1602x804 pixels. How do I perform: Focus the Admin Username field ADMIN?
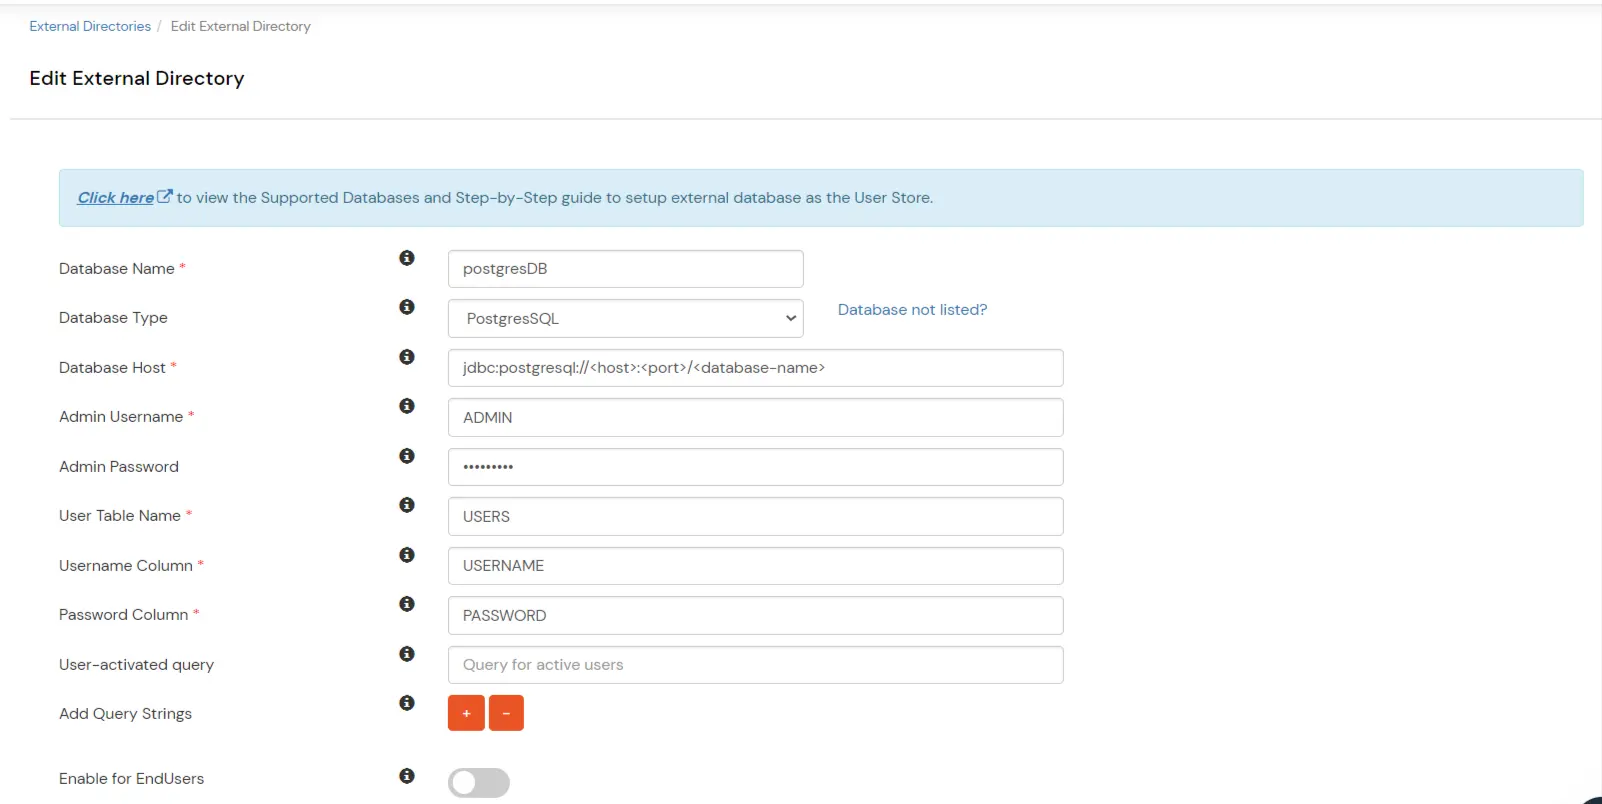coord(756,417)
